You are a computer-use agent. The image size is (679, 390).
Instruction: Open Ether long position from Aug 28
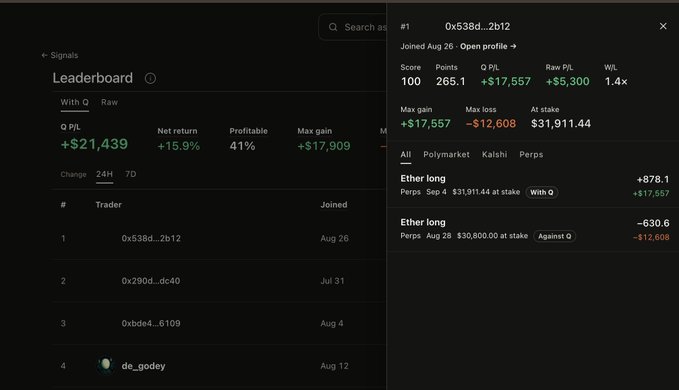pos(533,229)
